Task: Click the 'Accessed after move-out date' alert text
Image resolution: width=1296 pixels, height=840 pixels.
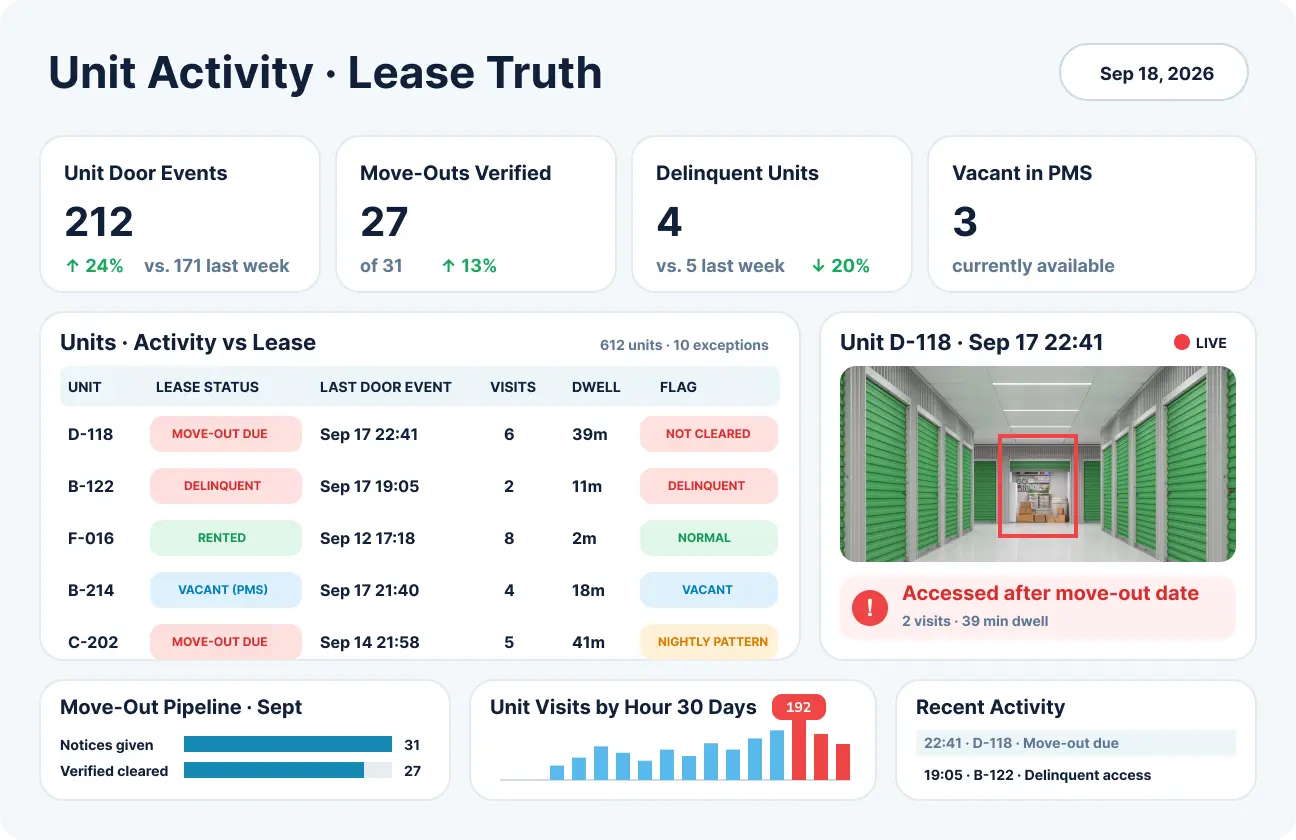Action: click(1050, 593)
